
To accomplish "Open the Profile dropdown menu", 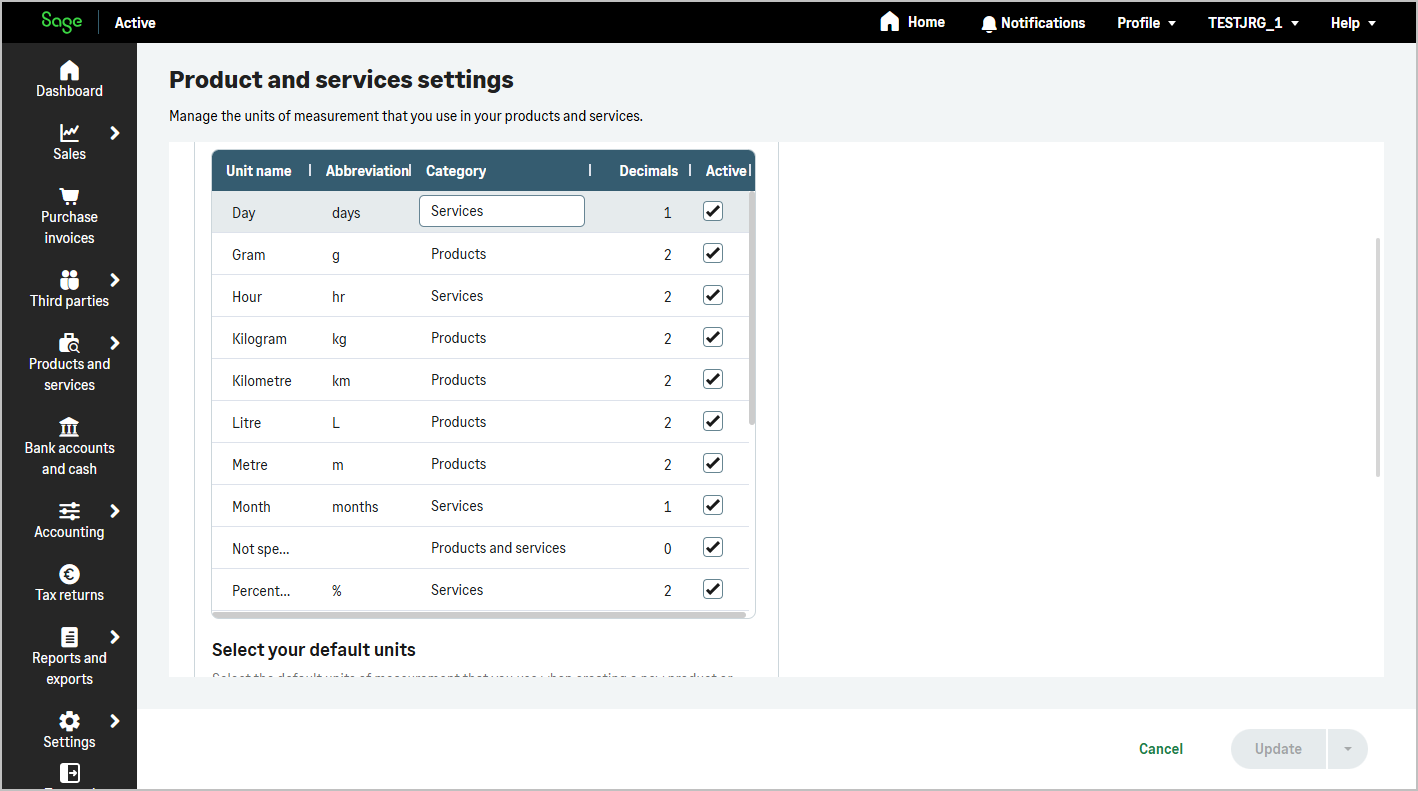I will pyautogui.click(x=1146, y=23).
